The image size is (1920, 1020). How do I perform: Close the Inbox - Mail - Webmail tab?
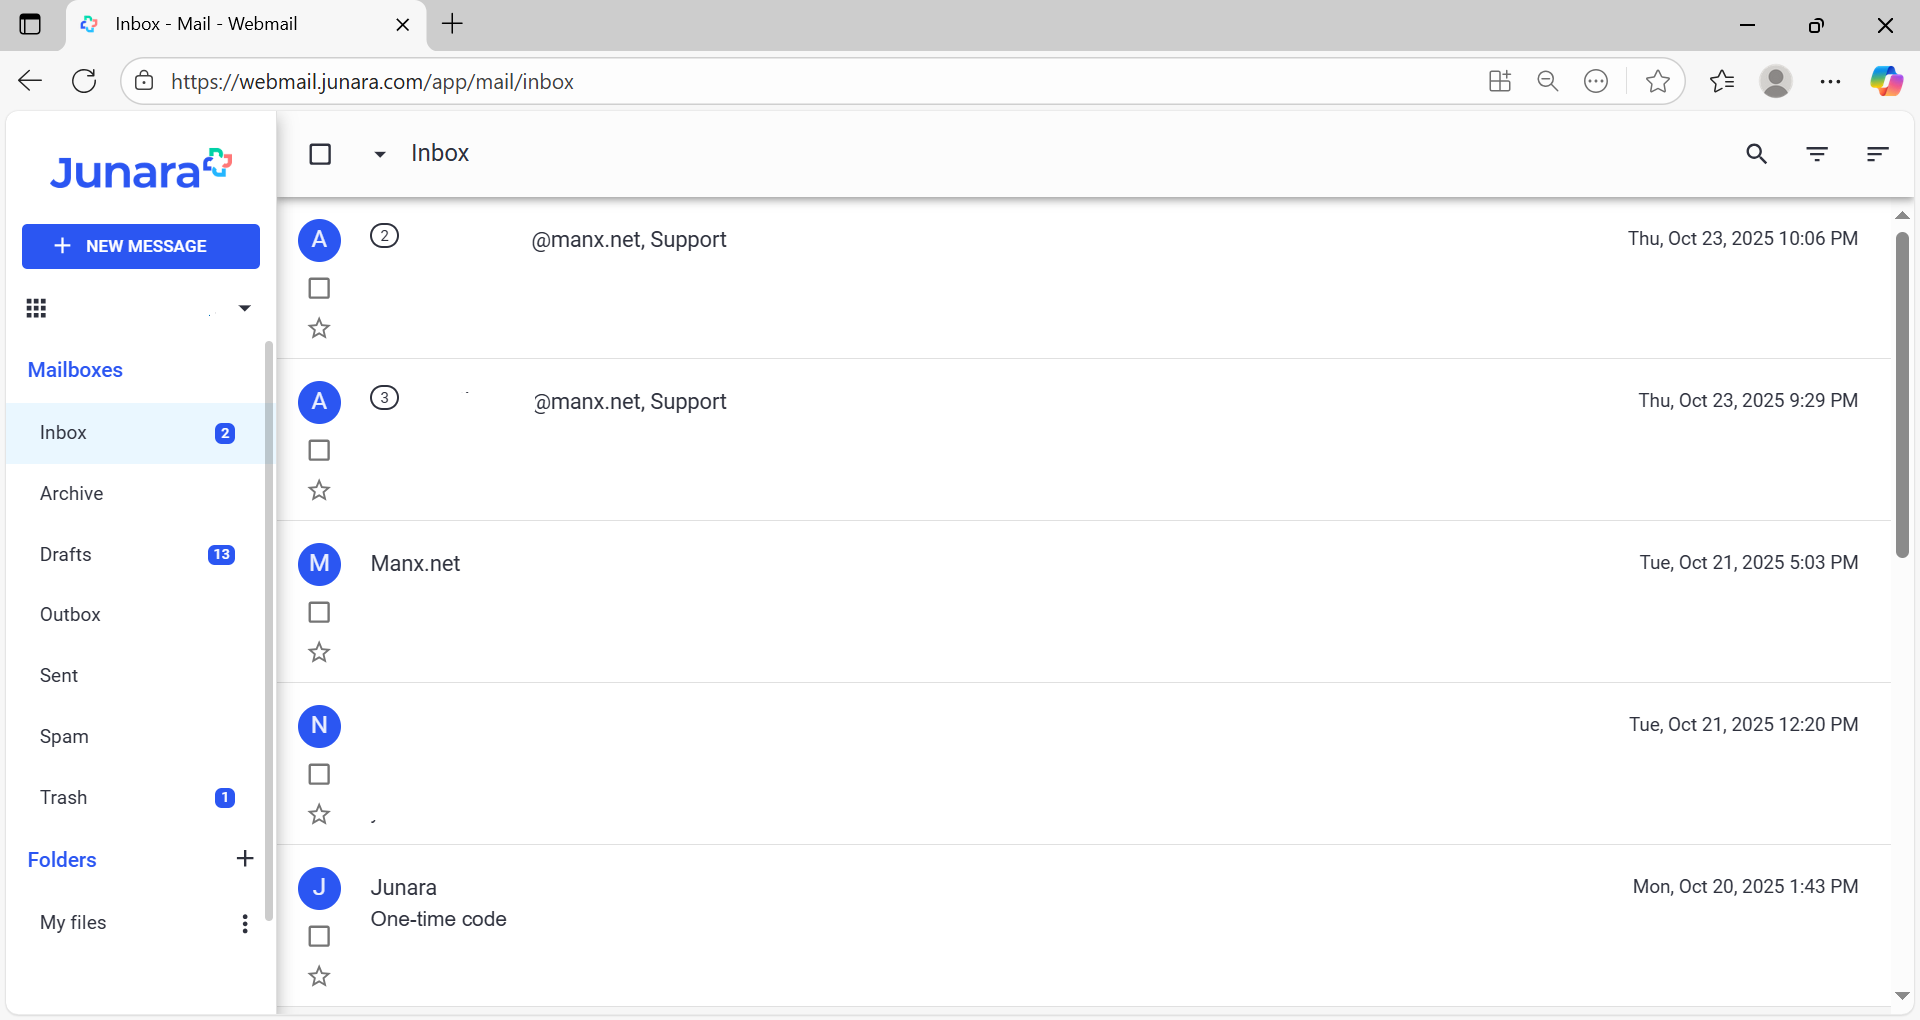coord(403,25)
